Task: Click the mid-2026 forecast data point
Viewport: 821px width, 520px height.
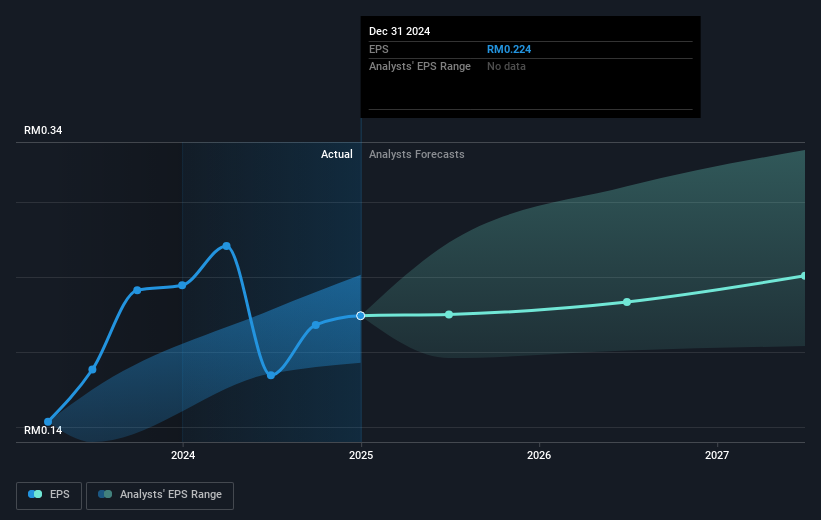Action: (x=627, y=302)
